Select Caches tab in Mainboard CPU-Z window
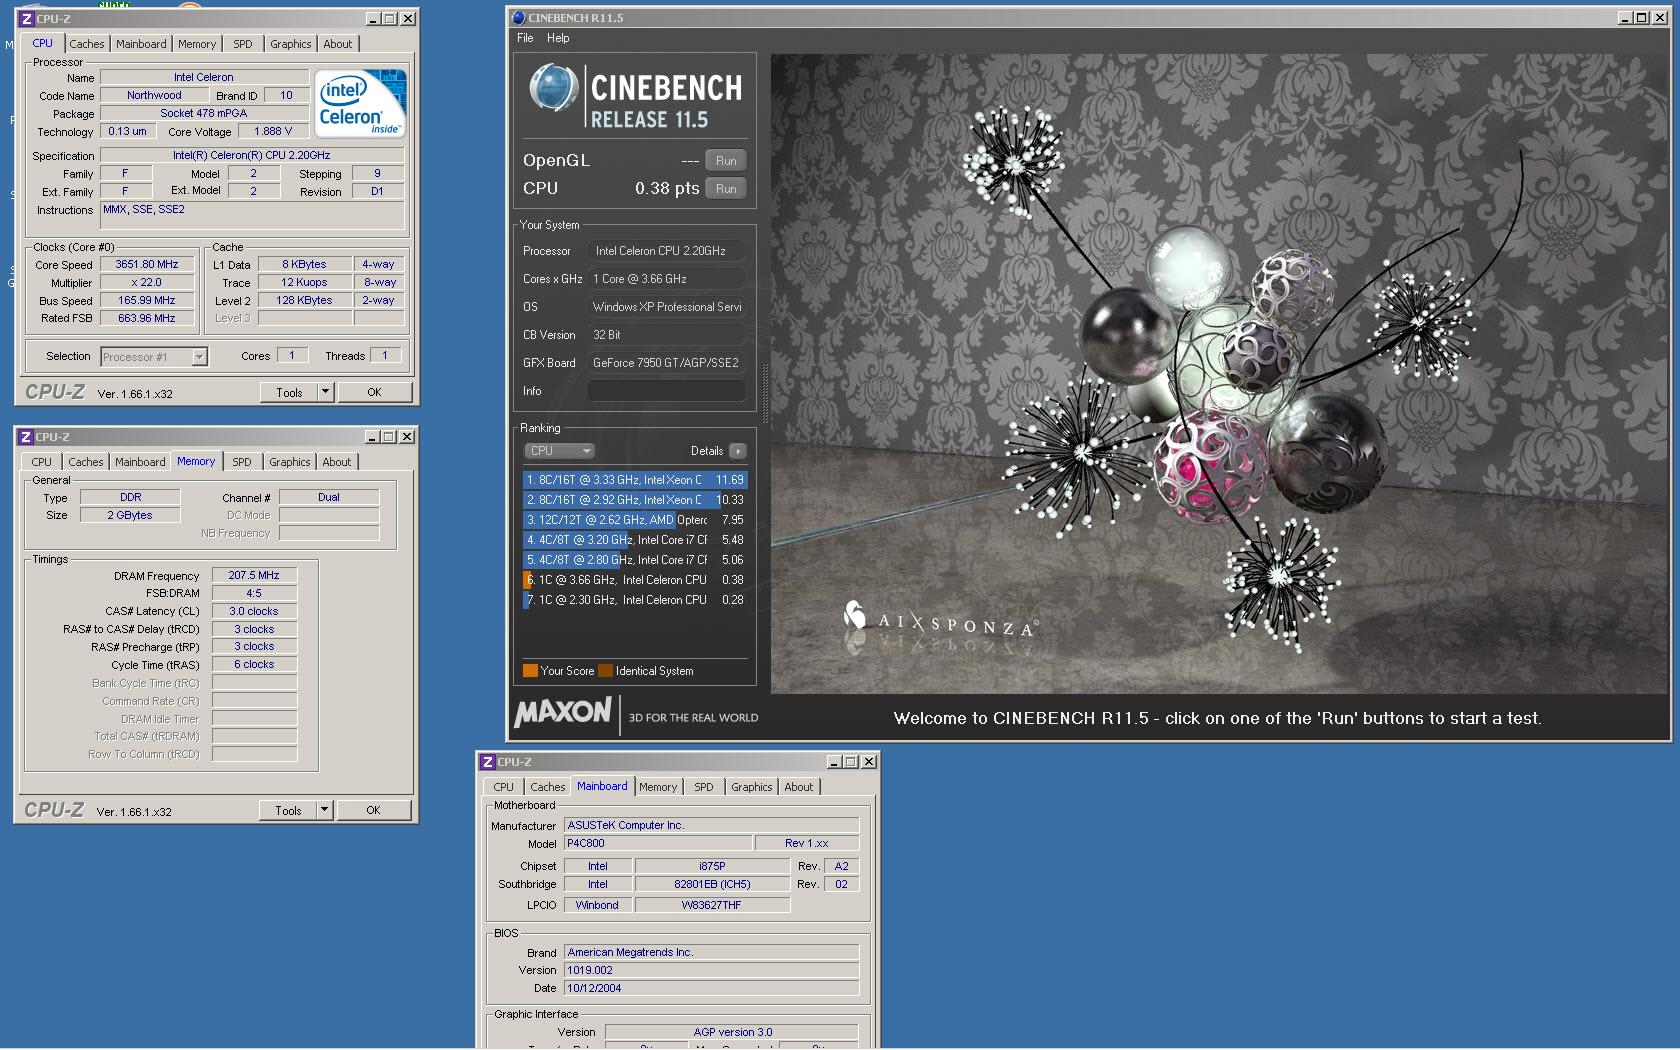 pos(548,787)
